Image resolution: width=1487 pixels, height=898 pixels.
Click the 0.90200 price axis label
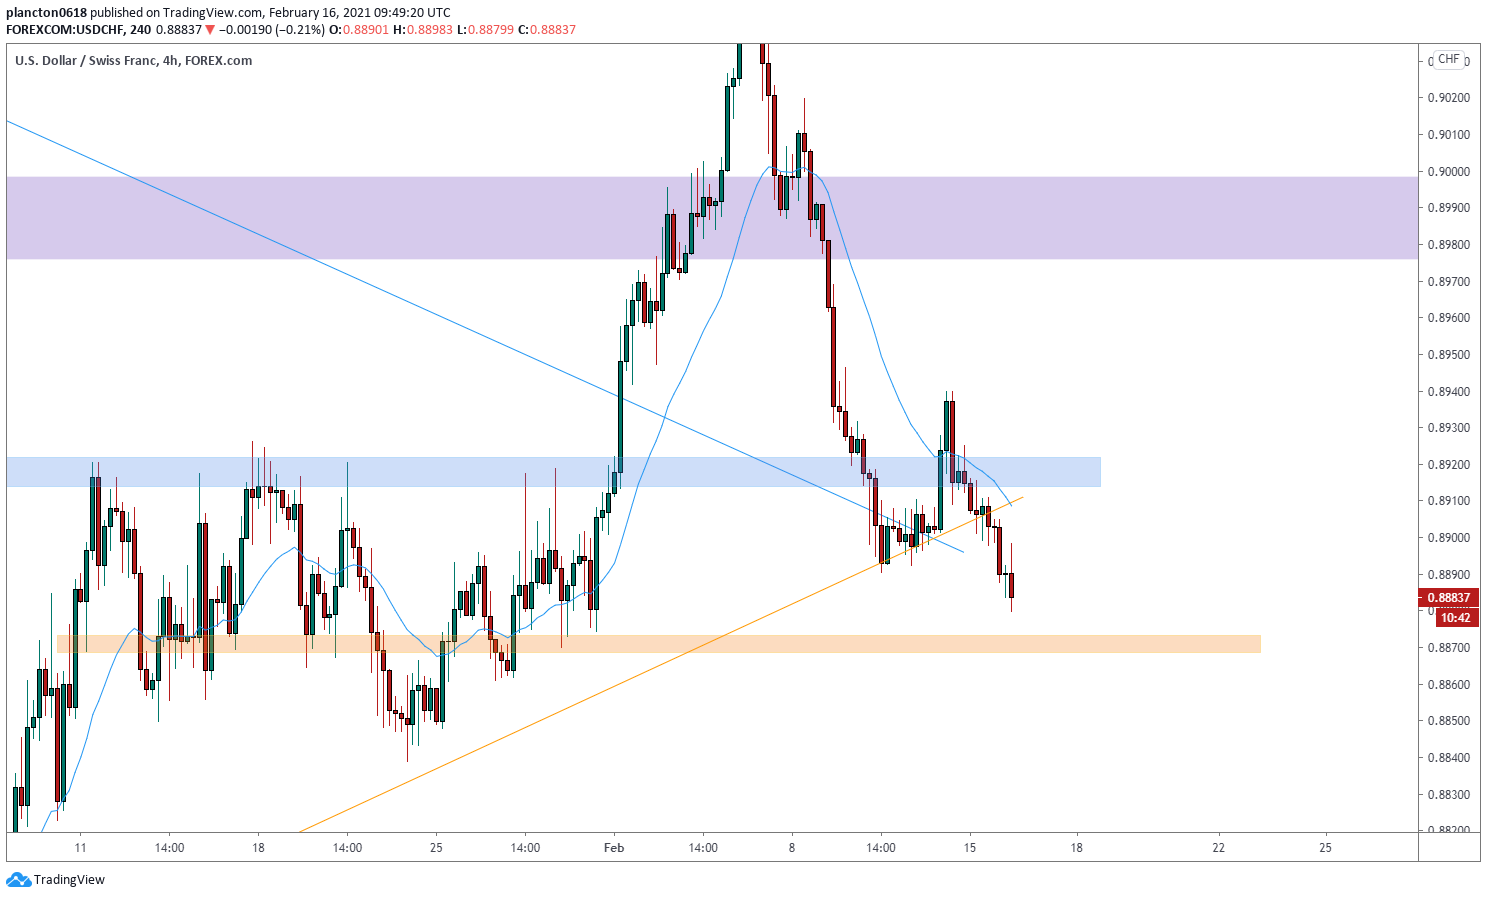(1449, 98)
